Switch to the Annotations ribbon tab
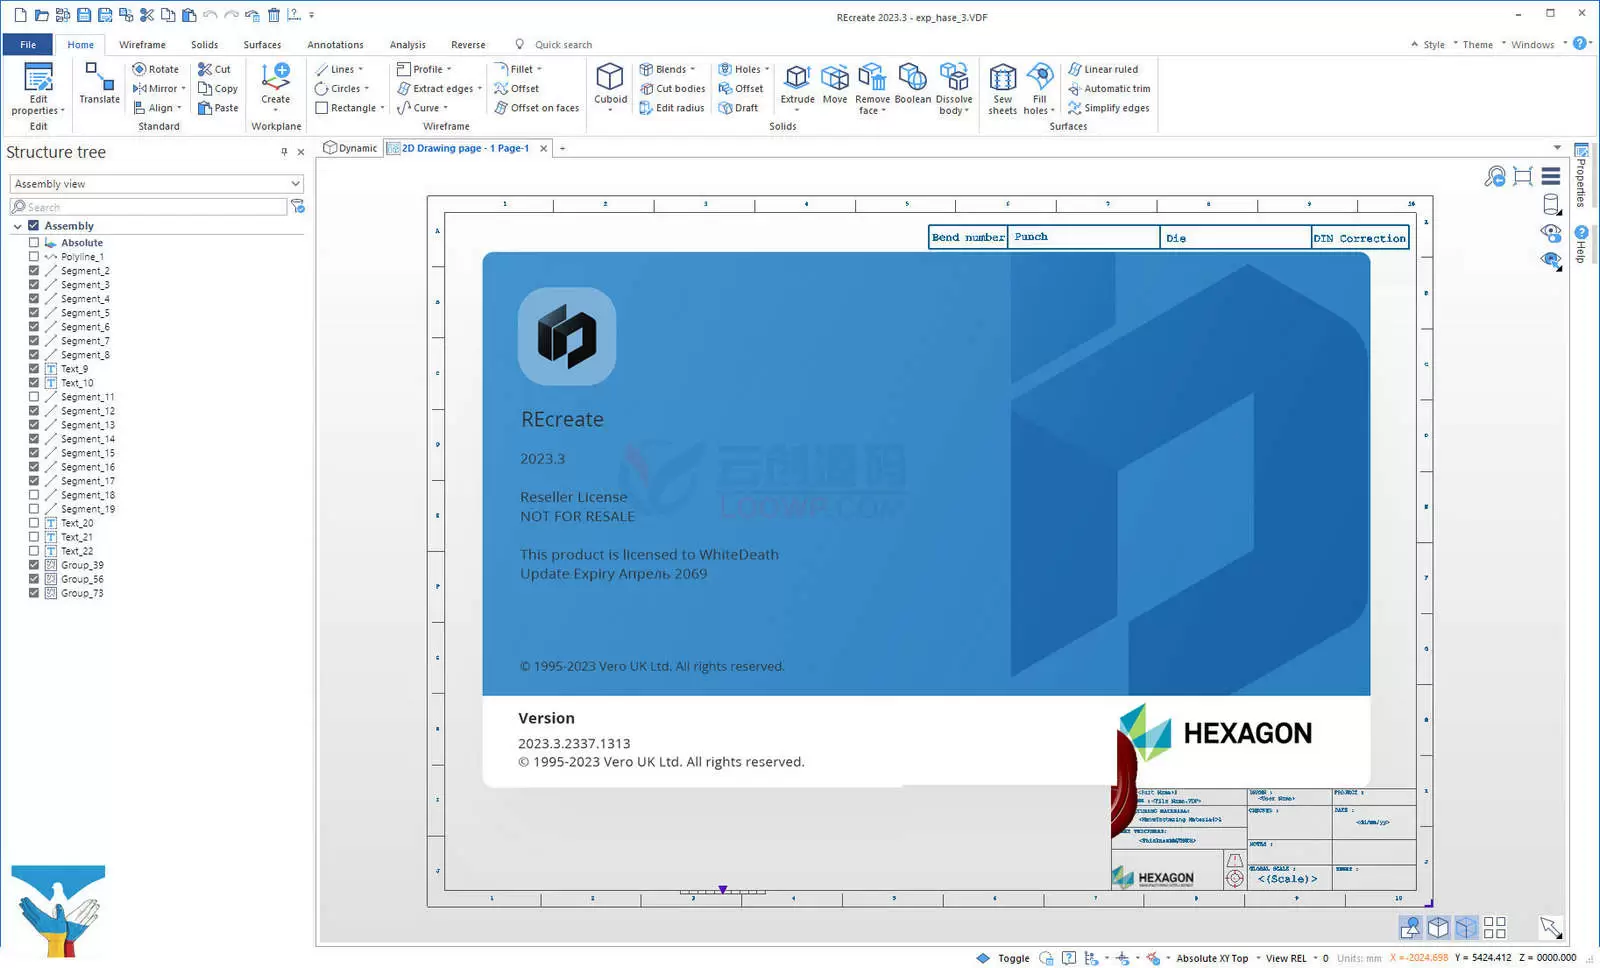This screenshot has height=968, width=1600. point(335,44)
